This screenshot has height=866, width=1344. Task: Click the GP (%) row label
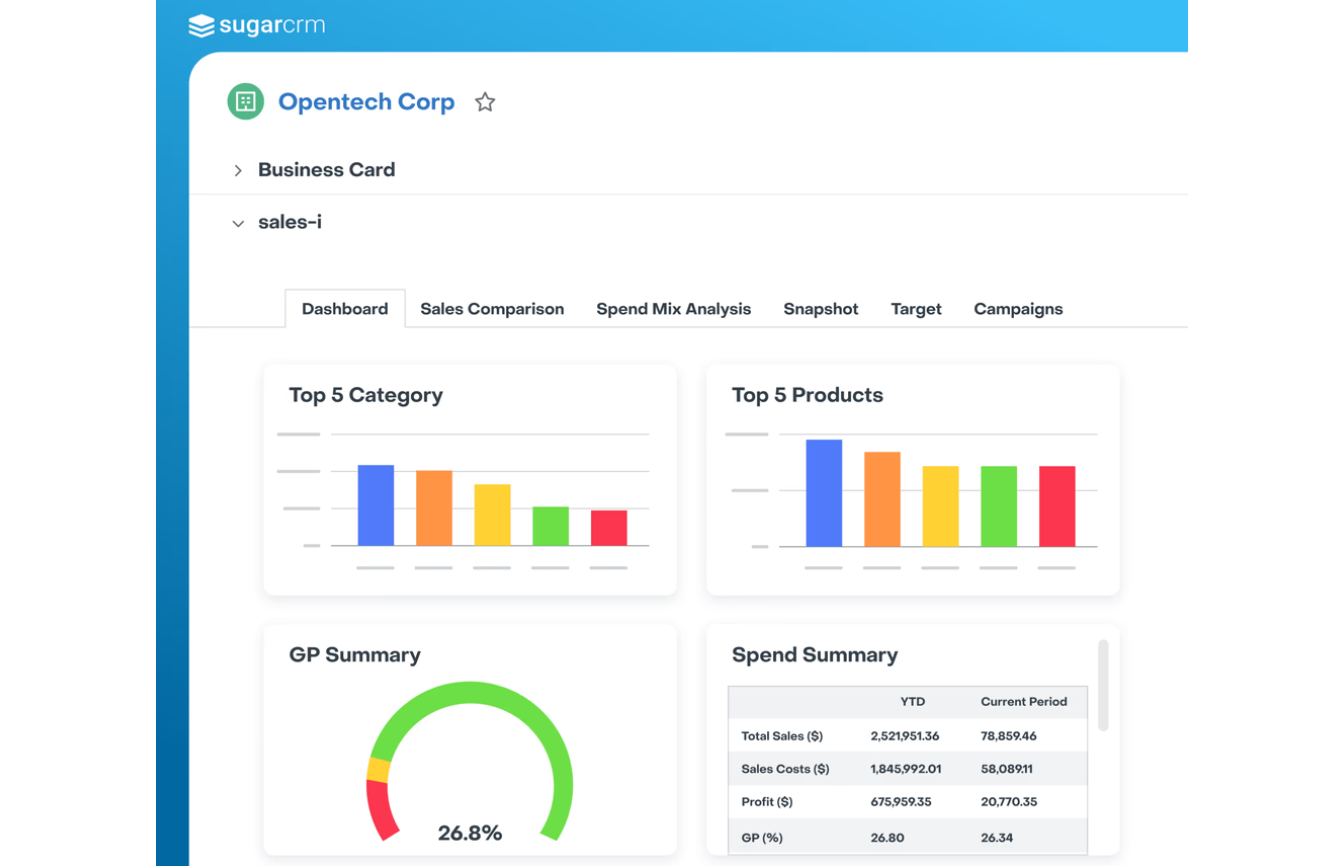762,838
